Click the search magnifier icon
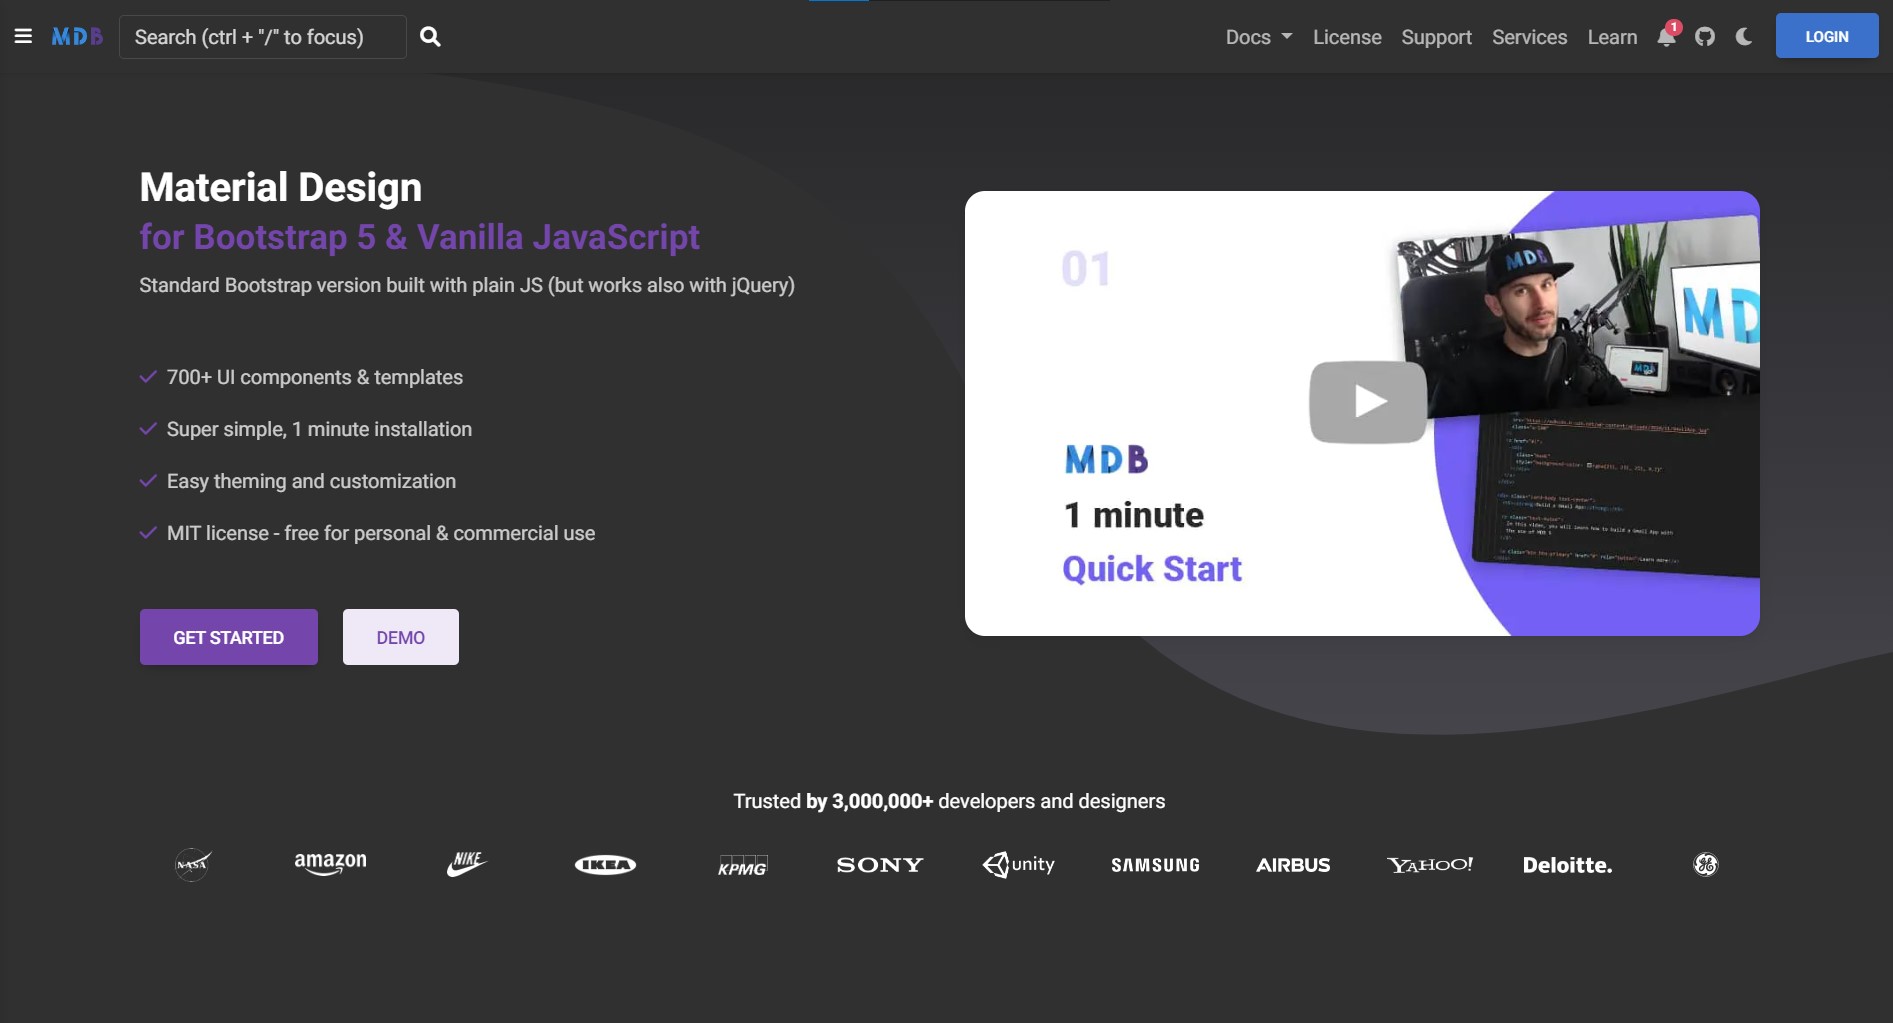This screenshot has width=1893, height=1023. [x=430, y=37]
